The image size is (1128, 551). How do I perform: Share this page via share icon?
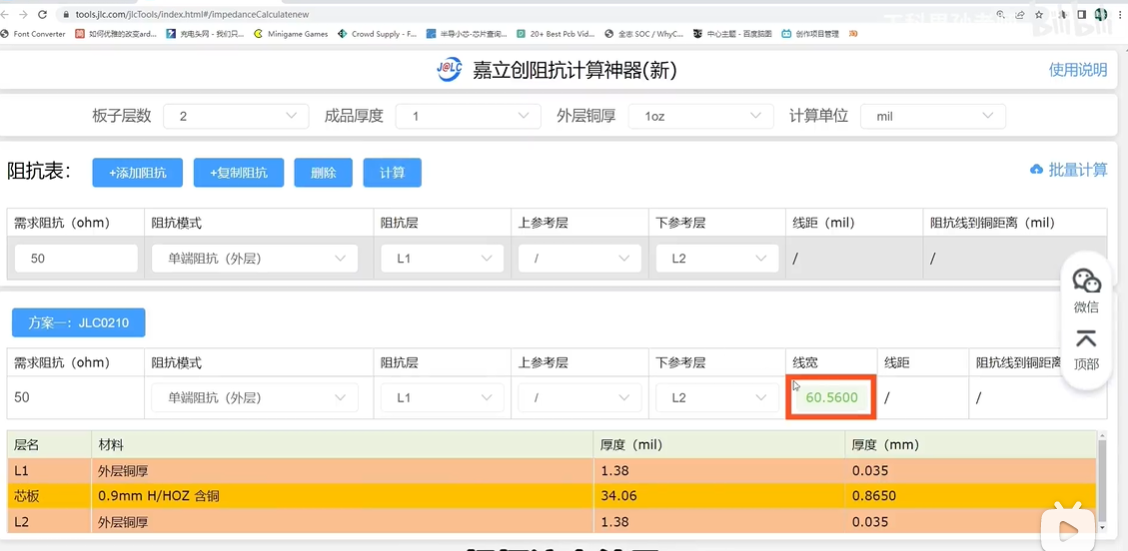coord(1020,14)
